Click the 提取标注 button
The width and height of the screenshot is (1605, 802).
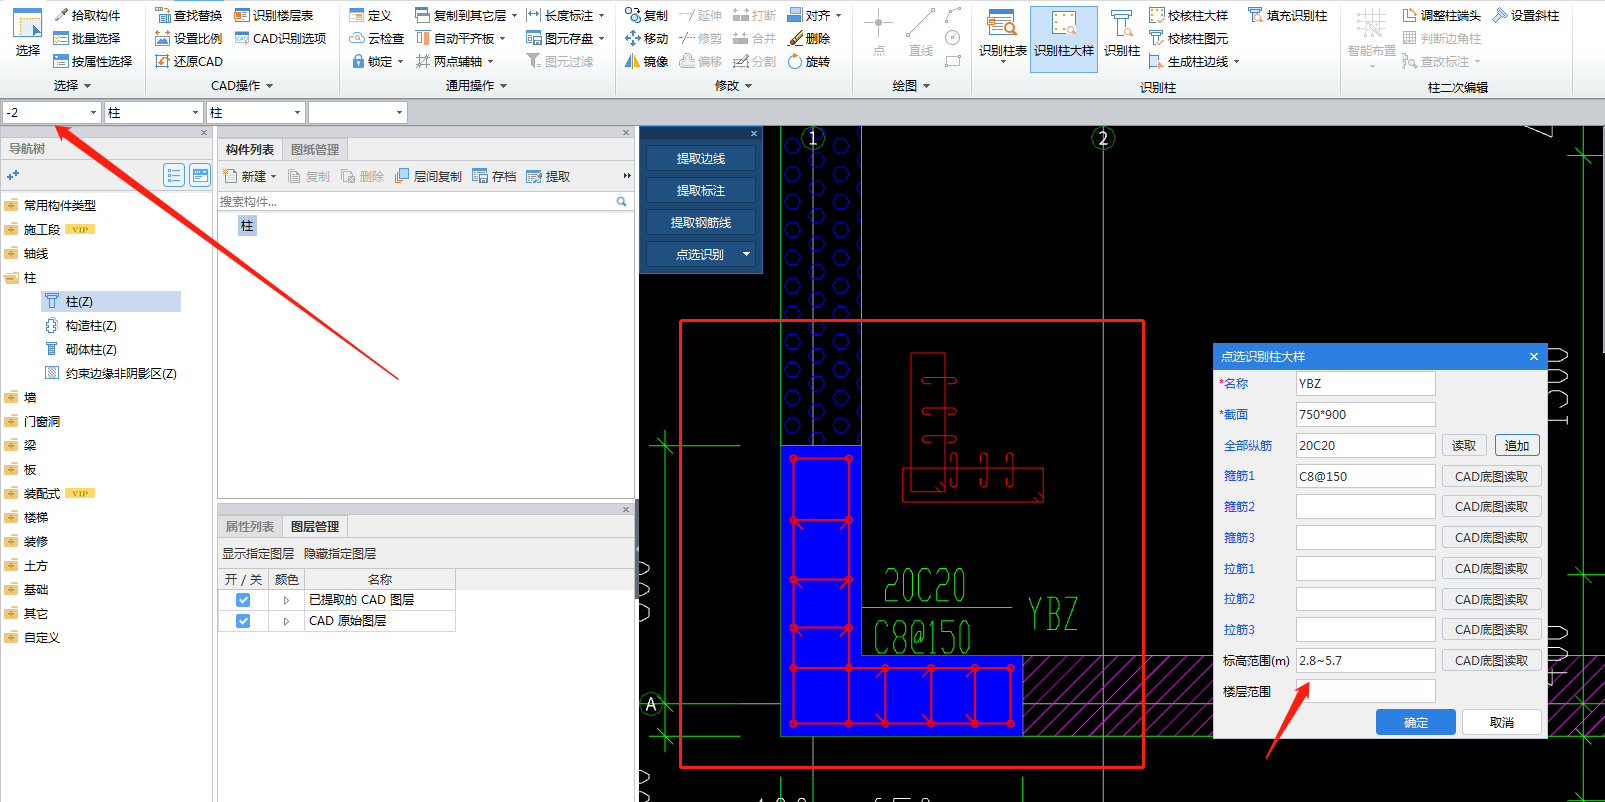pyautogui.click(x=701, y=190)
